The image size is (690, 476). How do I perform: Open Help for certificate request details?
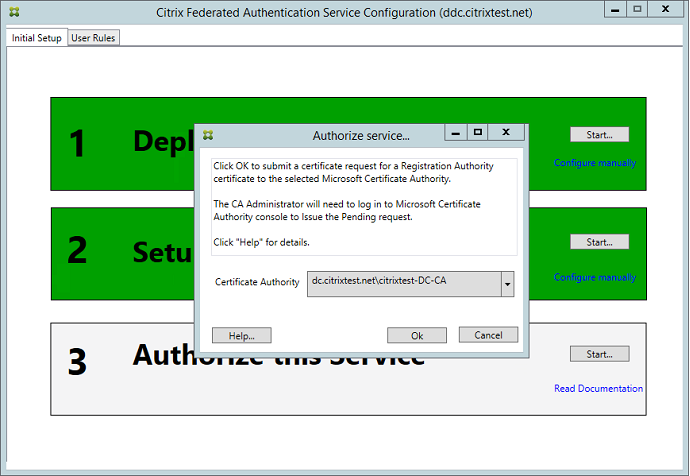[x=242, y=336]
